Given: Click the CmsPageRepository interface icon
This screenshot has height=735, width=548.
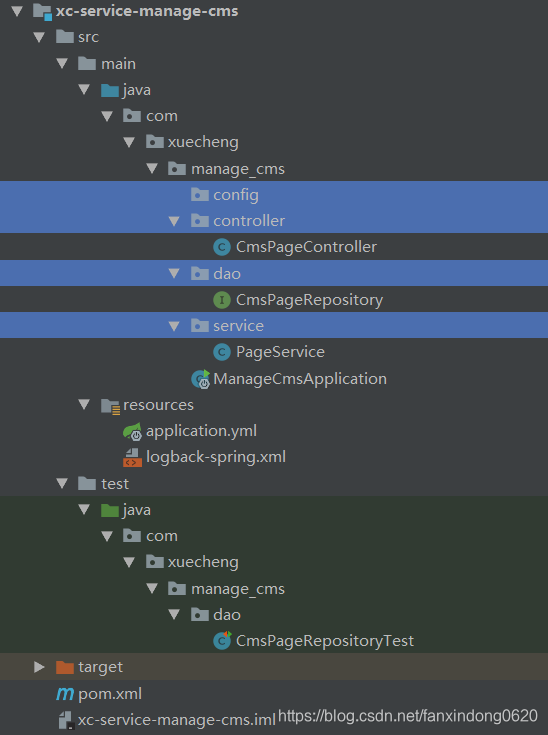Looking at the screenshot, I should (222, 300).
